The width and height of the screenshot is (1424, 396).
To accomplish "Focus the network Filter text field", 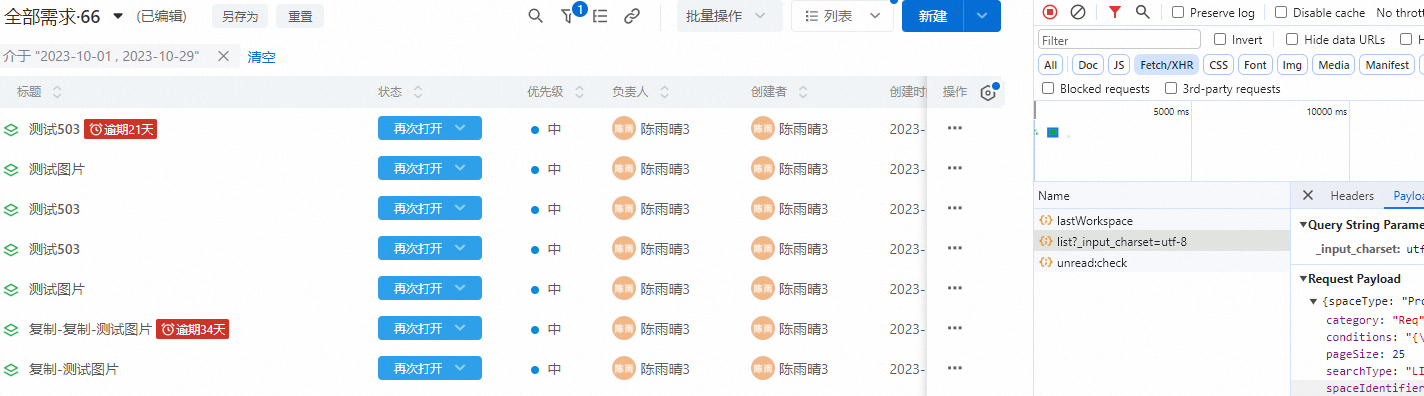I will click(x=1119, y=40).
